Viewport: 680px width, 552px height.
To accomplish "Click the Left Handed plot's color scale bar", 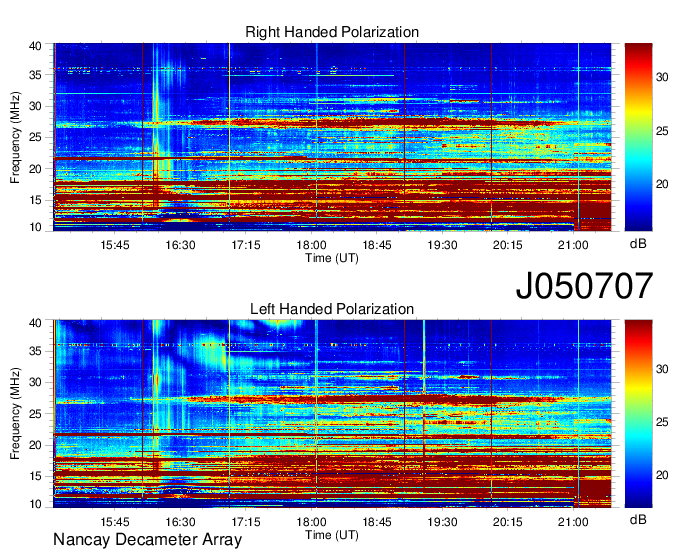I will (638, 414).
